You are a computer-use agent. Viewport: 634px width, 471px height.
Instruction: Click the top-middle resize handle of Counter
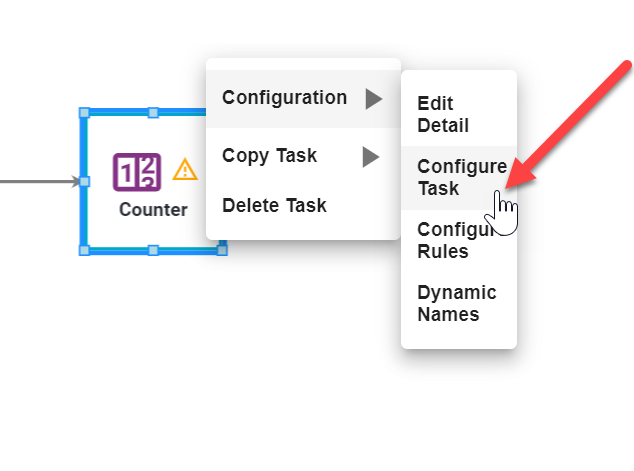click(x=153, y=113)
